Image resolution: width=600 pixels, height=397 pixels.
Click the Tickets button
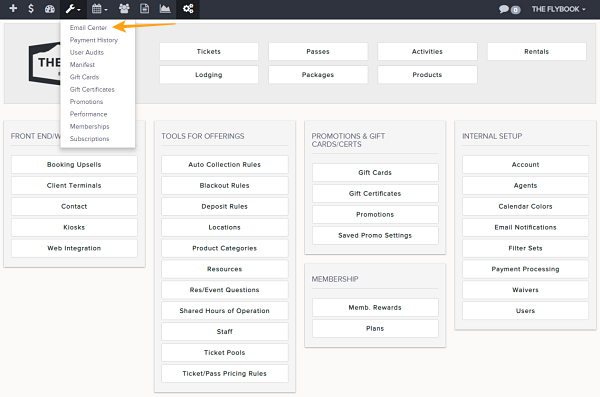[x=209, y=51]
